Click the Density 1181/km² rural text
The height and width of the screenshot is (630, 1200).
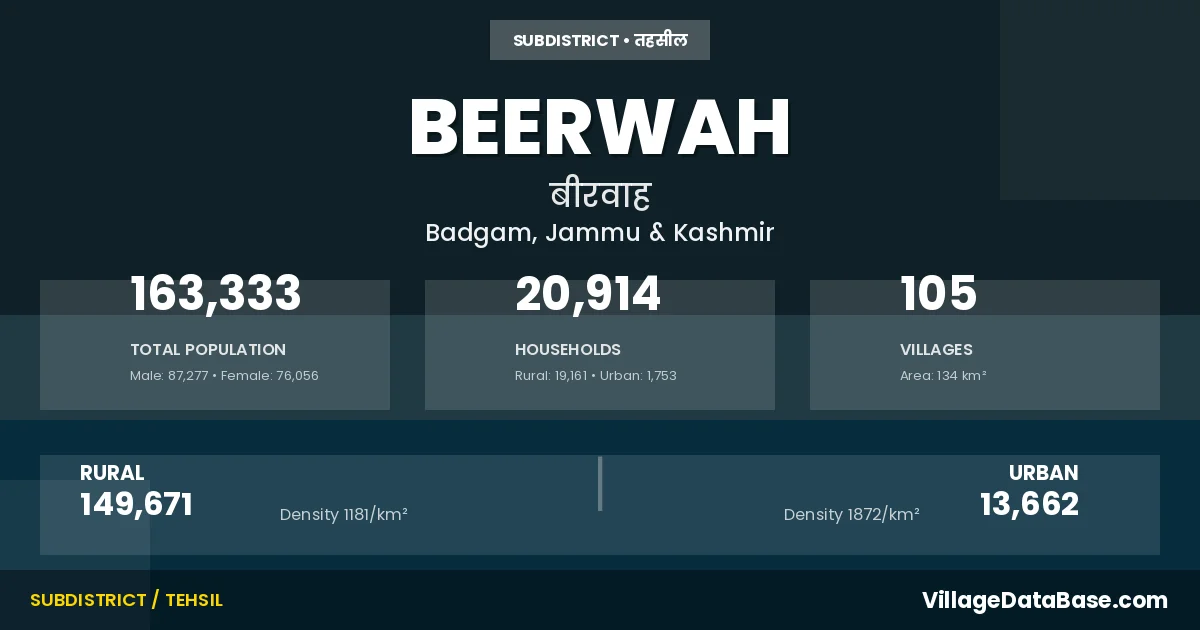point(344,515)
